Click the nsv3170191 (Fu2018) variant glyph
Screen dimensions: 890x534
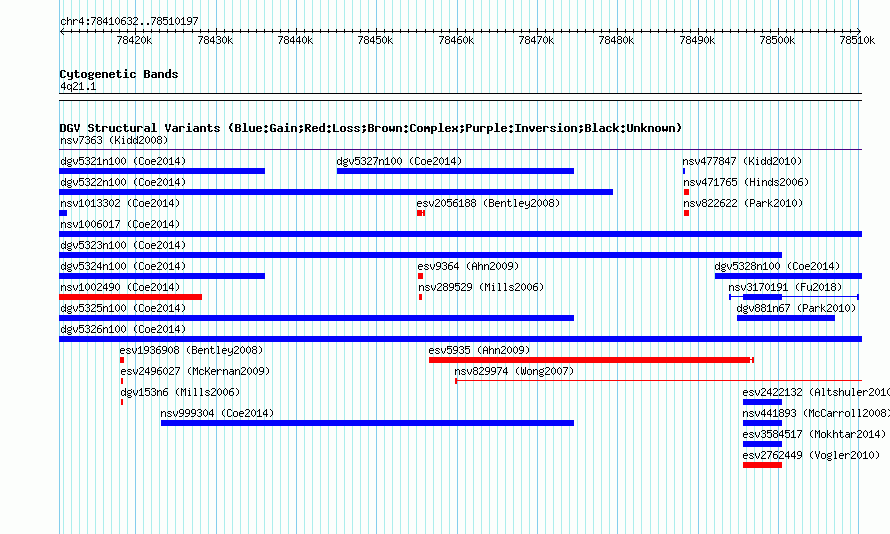coord(794,297)
